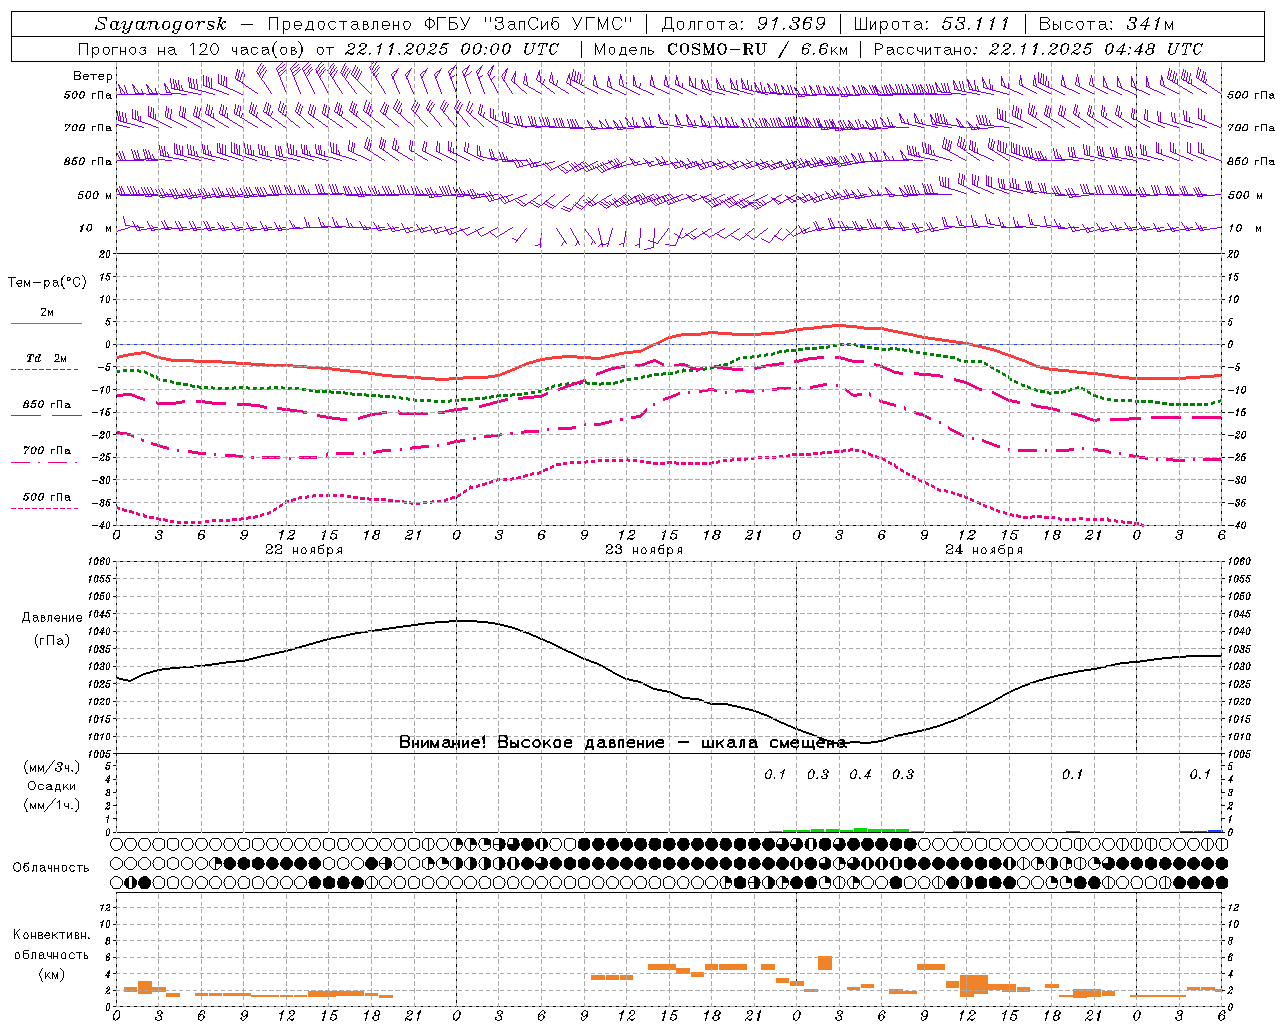Click the 'Конвективн.' convective cloud label
Image resolution: width=1280 pixels, height=1024 pixels.
point(52,935)
